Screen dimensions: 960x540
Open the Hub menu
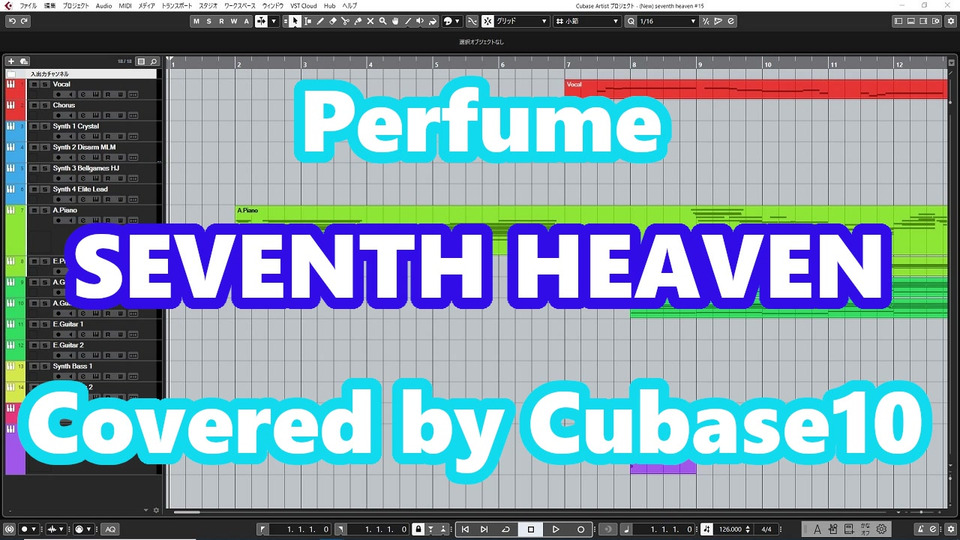coord(329,6)
